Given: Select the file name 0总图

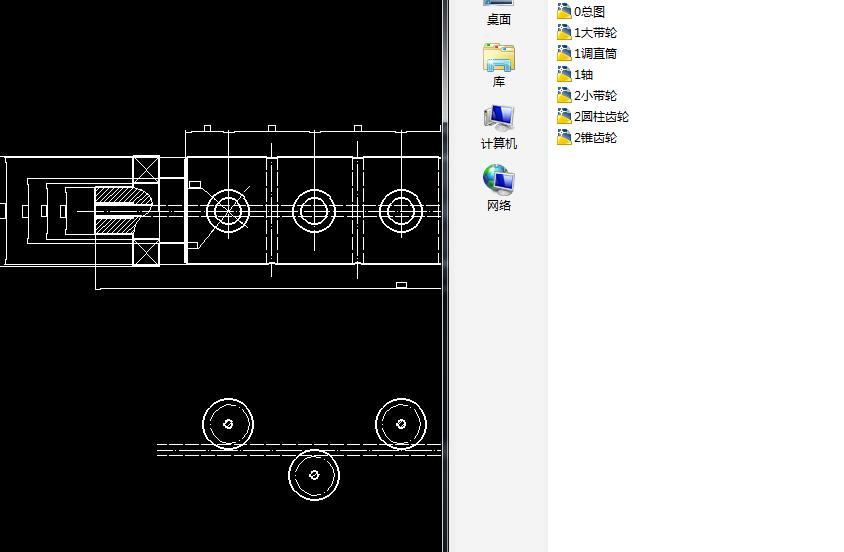Looking at the screenshot, I should pos(589,12).
